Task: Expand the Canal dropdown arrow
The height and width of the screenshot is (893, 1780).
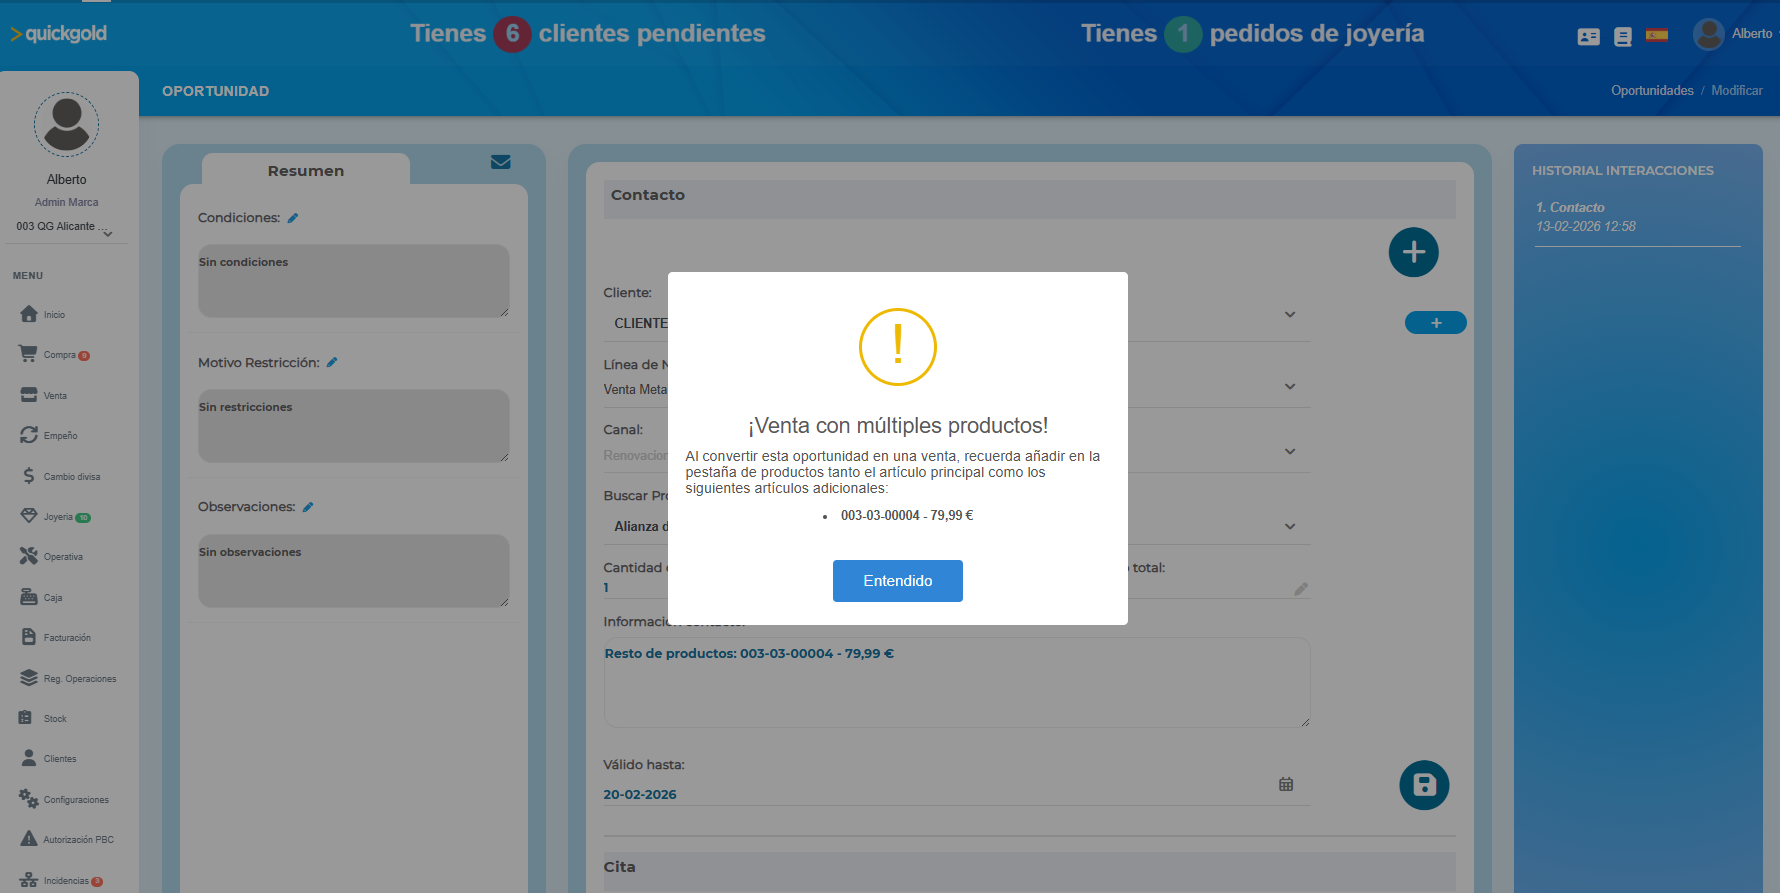Action: click(1290, 452)
